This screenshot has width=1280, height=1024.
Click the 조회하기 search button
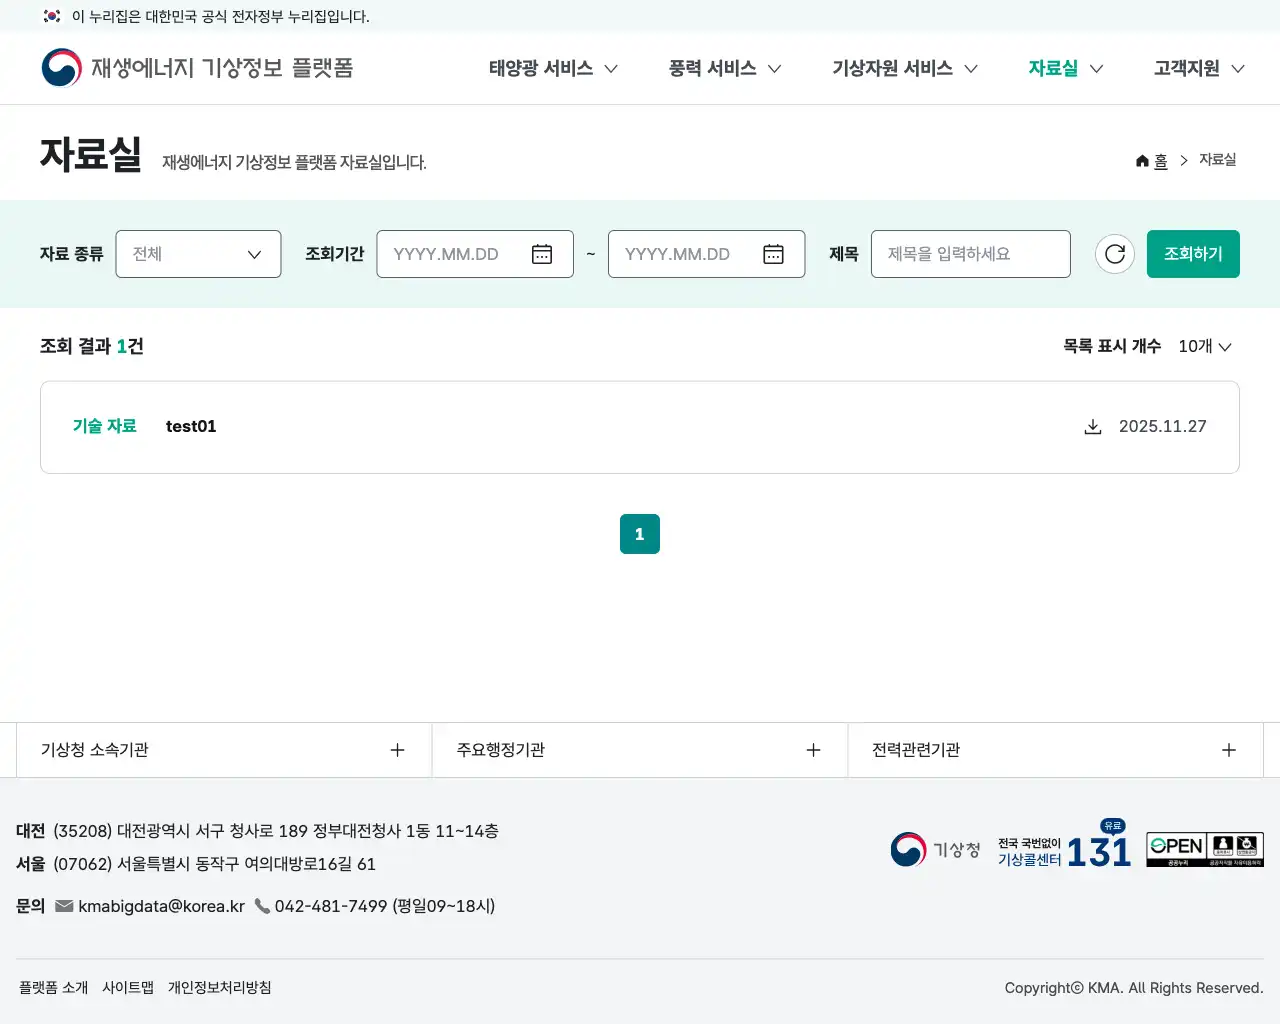pyautogui.click(x=1193, y=254)
